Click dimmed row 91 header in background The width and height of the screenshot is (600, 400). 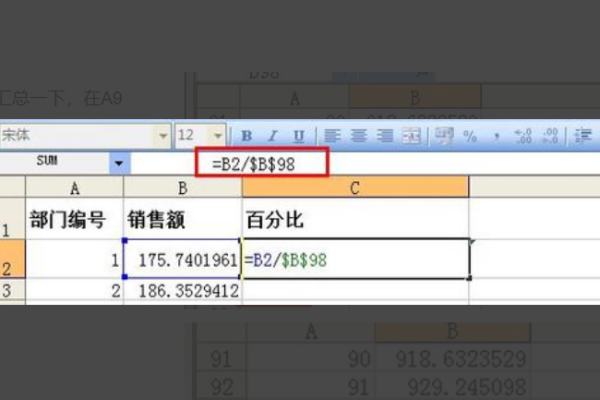click(221, 359)
